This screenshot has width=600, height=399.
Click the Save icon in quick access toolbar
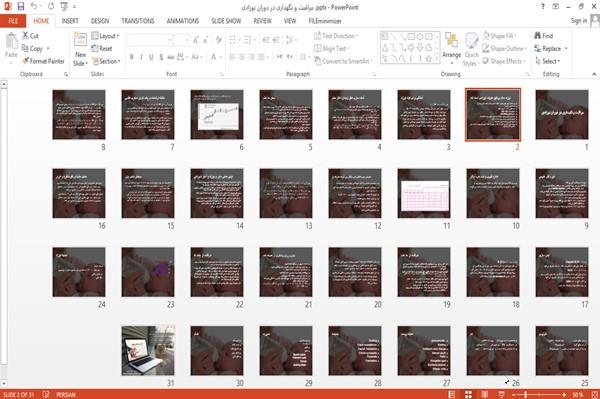point(21,7)
